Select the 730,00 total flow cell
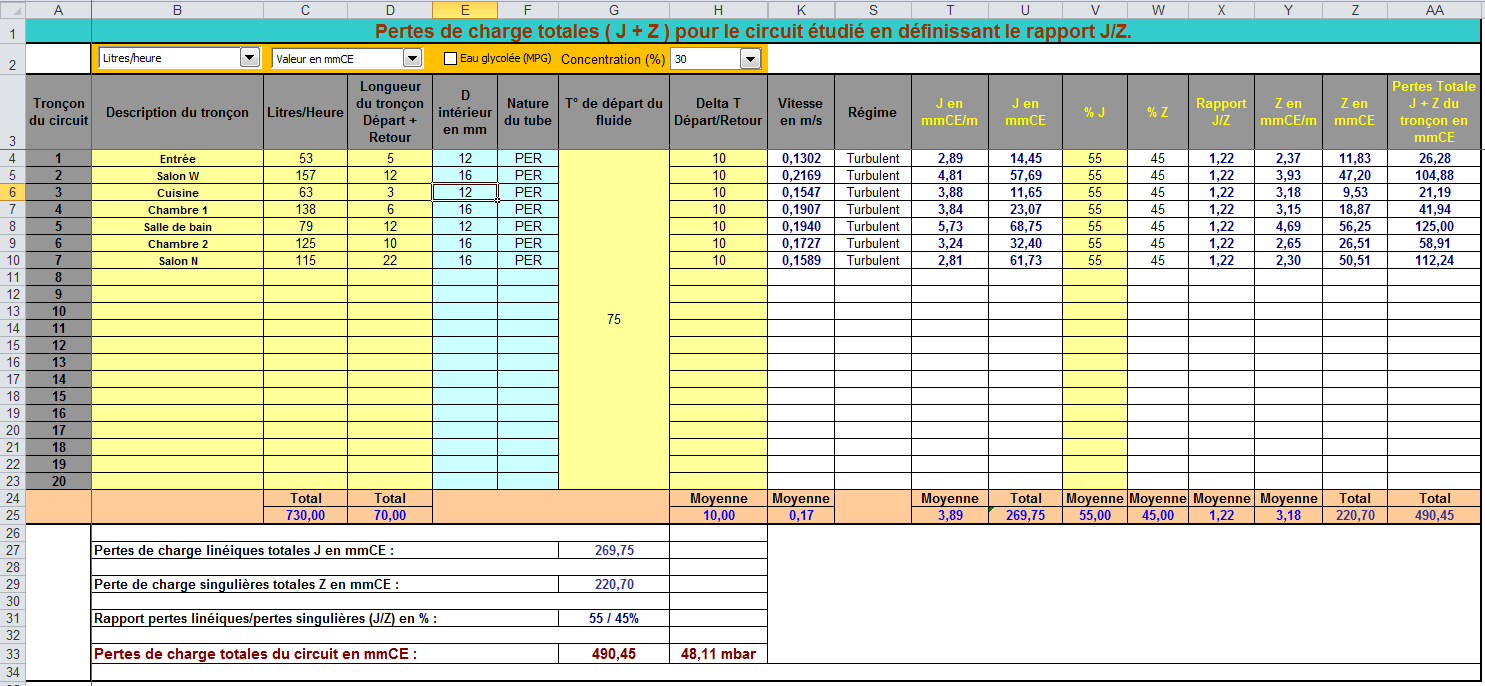The image size is (1485, 686). pos(305,515)
